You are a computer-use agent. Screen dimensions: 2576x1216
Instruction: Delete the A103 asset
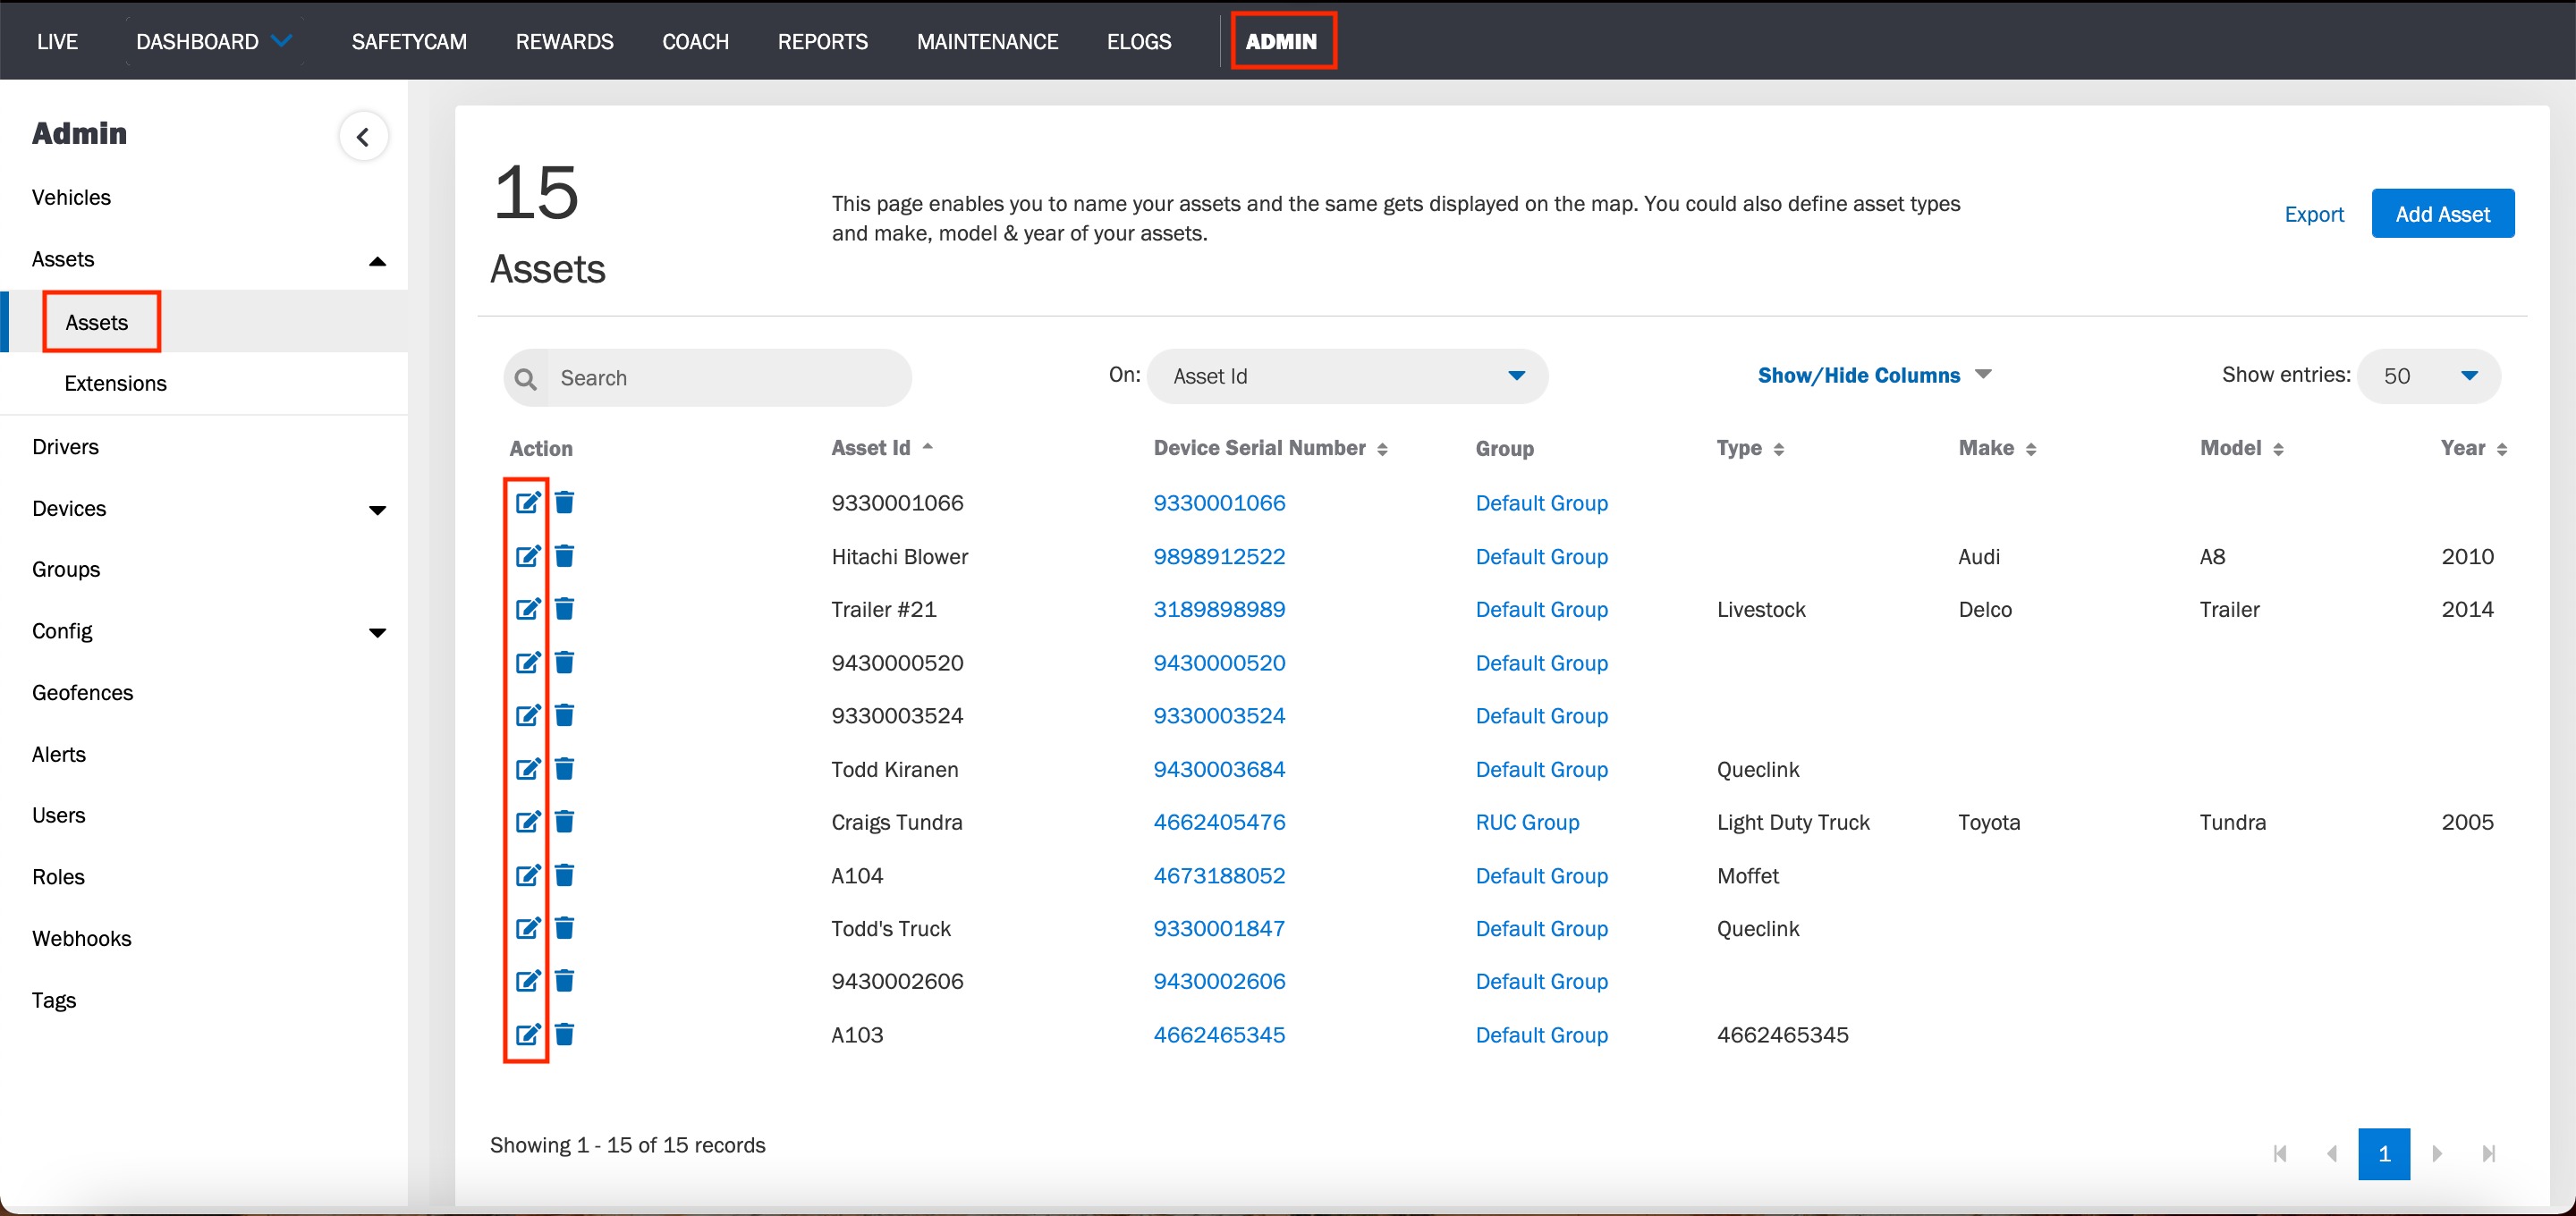click(565, 1034)
